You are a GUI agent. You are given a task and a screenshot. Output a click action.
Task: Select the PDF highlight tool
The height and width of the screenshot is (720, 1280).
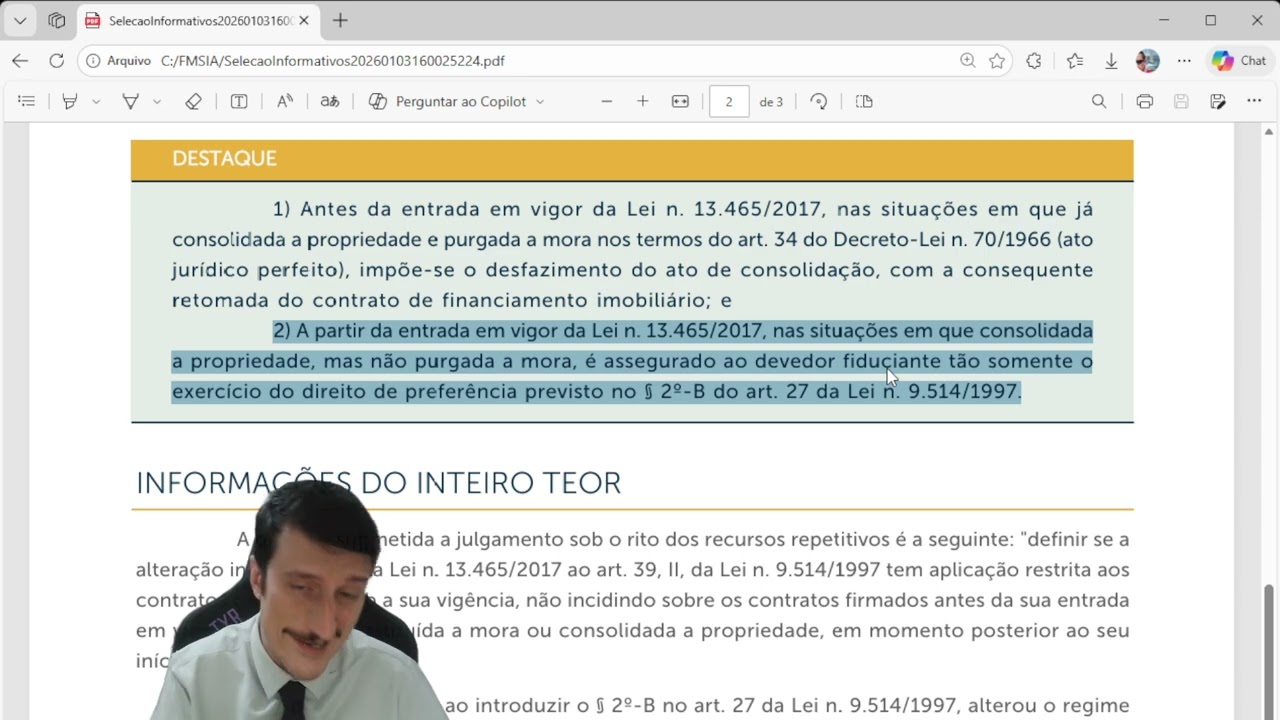pyautogui.click(x=70, y=101)
